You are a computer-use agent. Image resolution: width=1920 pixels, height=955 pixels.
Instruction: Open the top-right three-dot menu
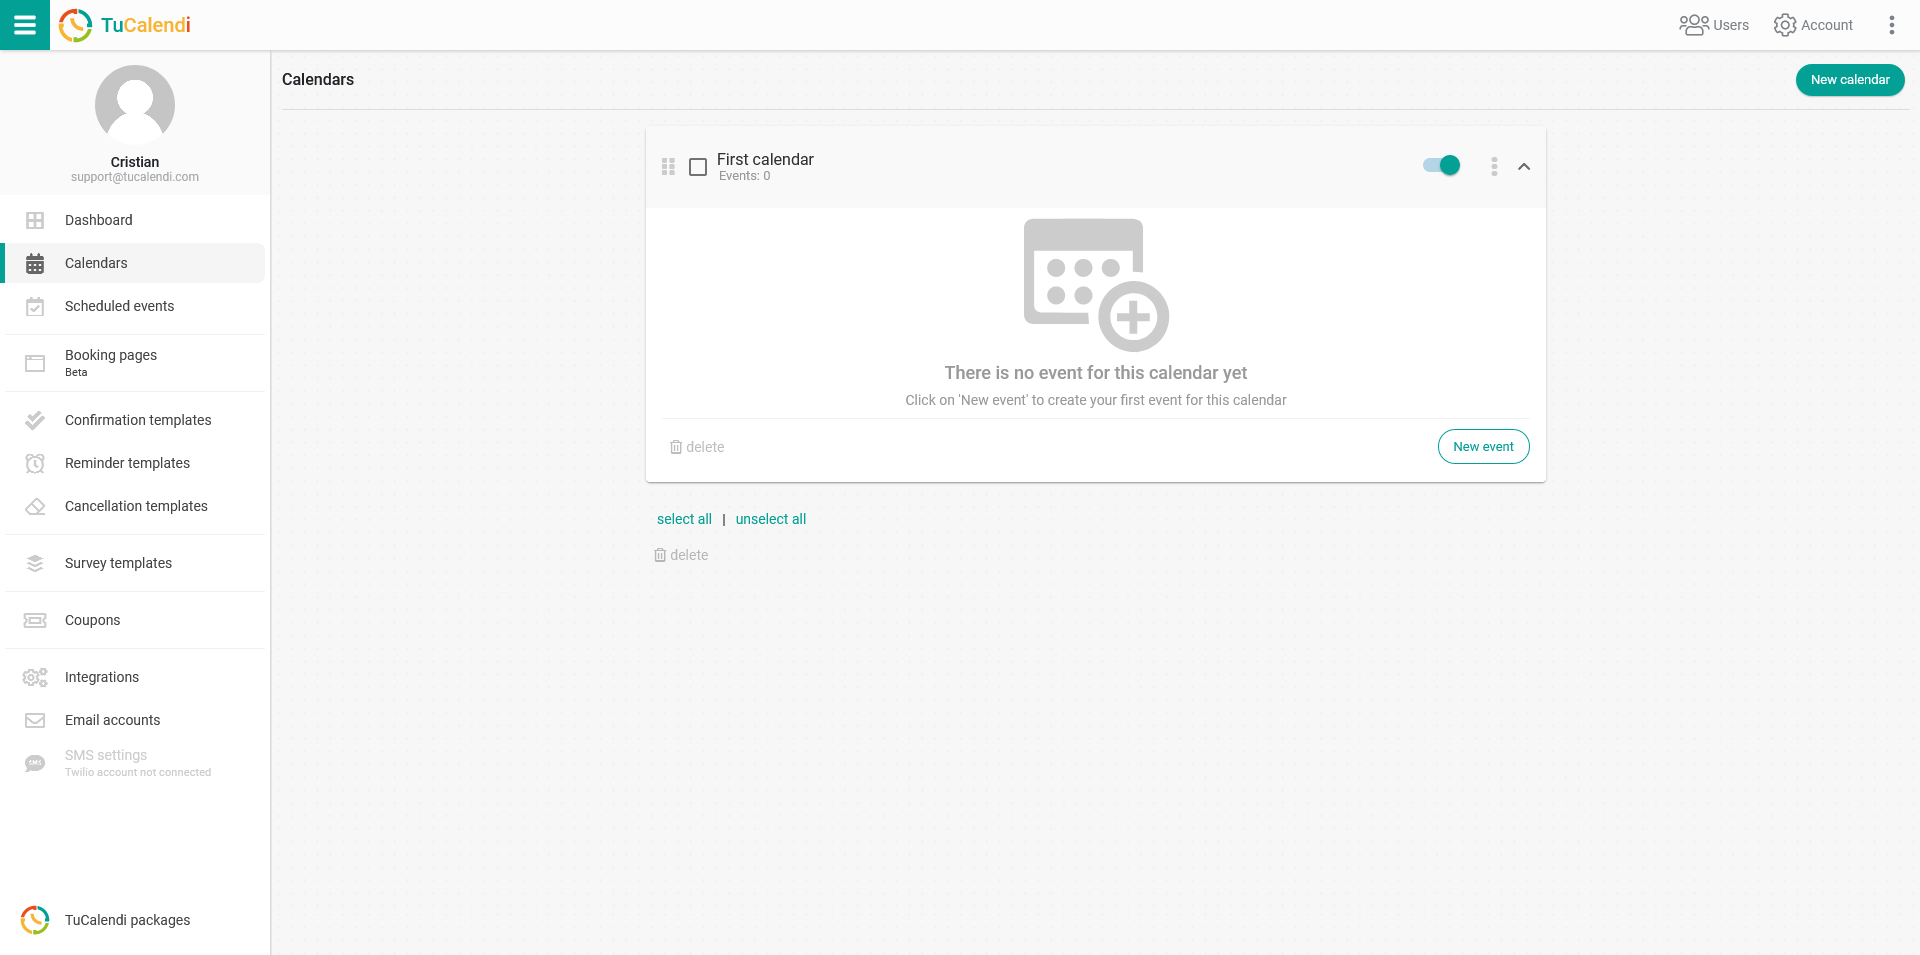tap(1891, 25)
